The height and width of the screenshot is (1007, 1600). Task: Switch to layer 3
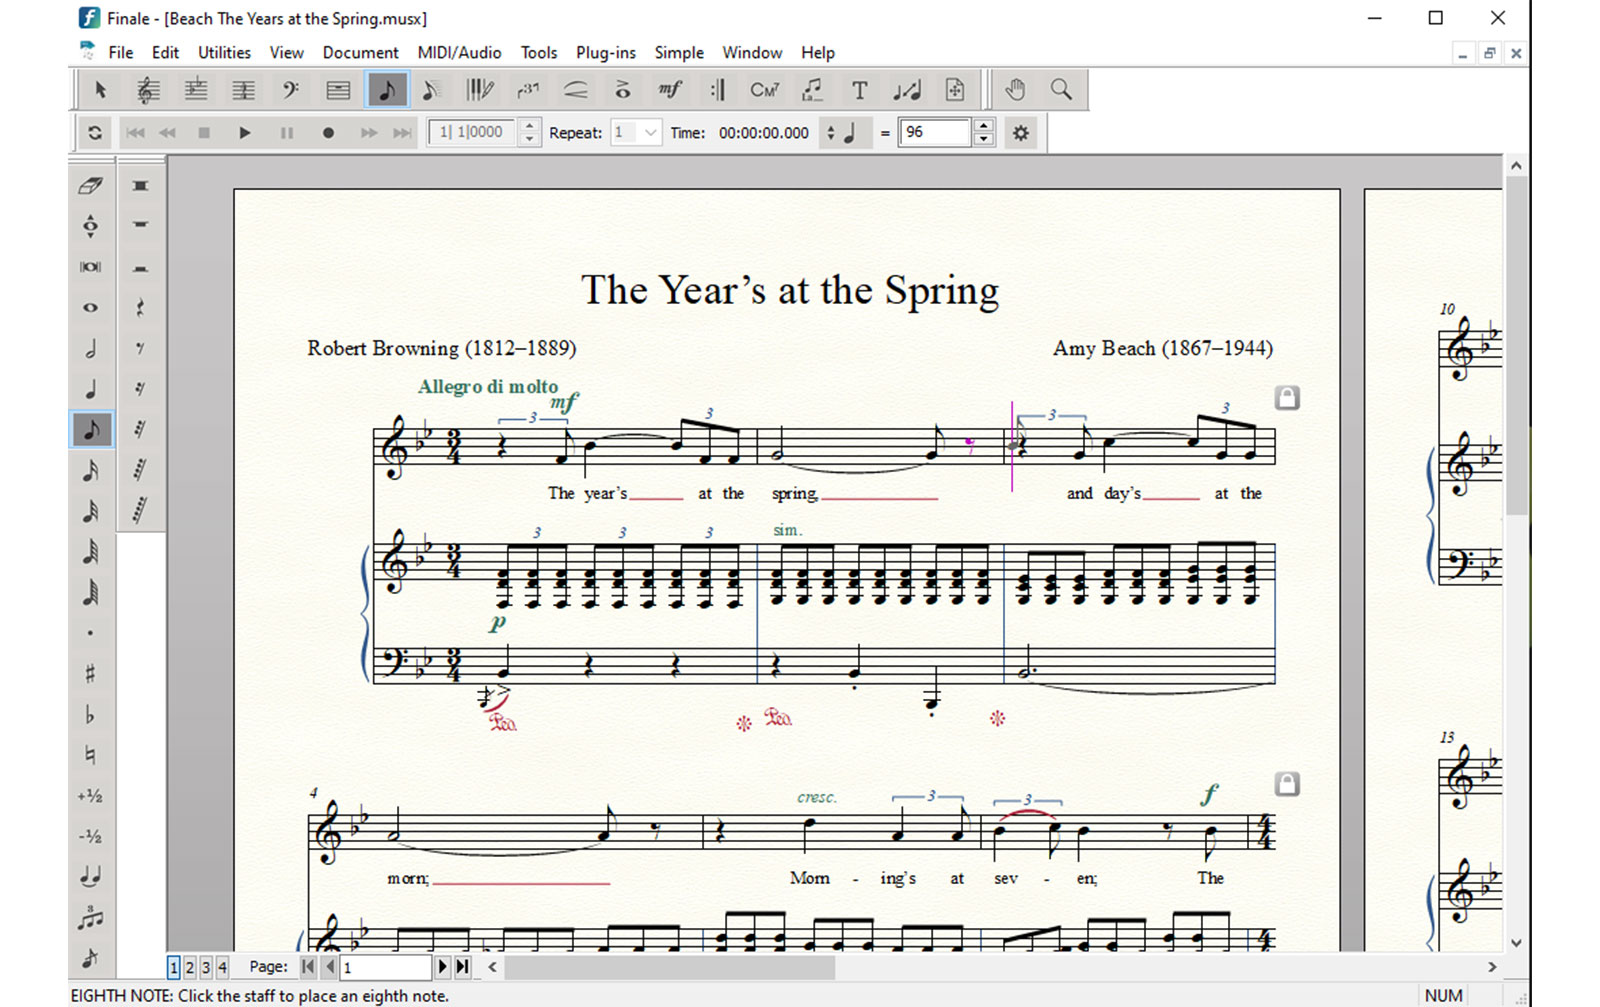[x=206, y=967]
